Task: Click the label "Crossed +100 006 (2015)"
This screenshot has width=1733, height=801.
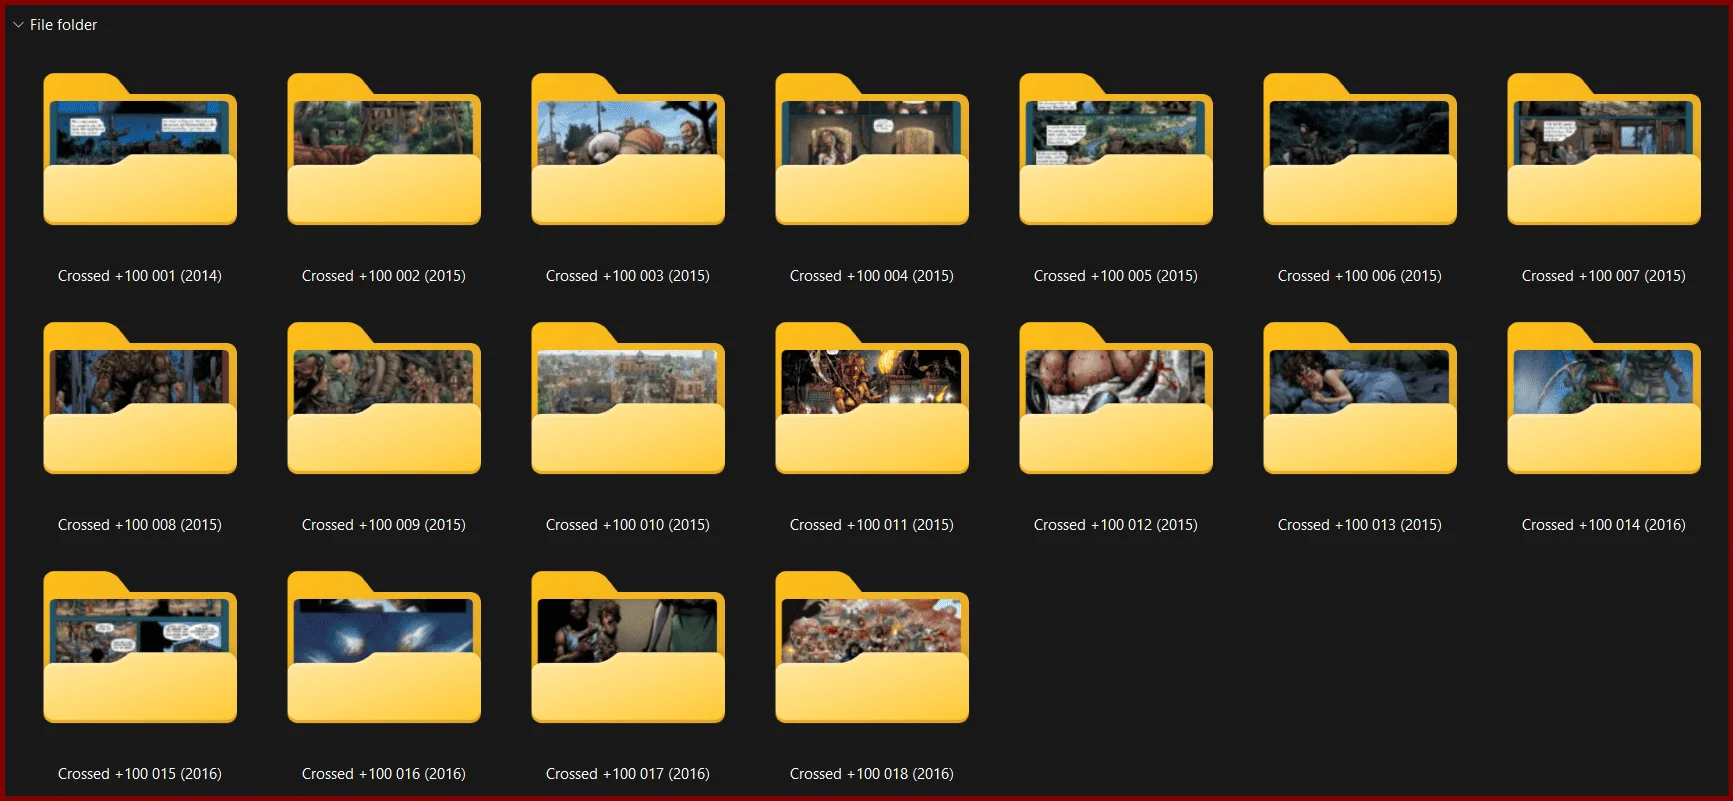Action: pyautogui.click(x=1360, y=276)
